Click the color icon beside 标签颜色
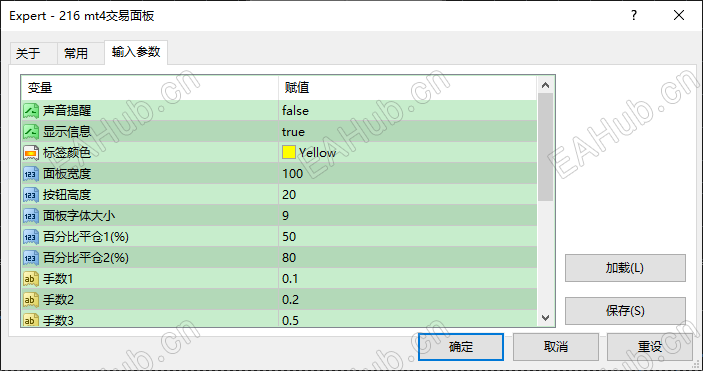 tap(31, 153)
